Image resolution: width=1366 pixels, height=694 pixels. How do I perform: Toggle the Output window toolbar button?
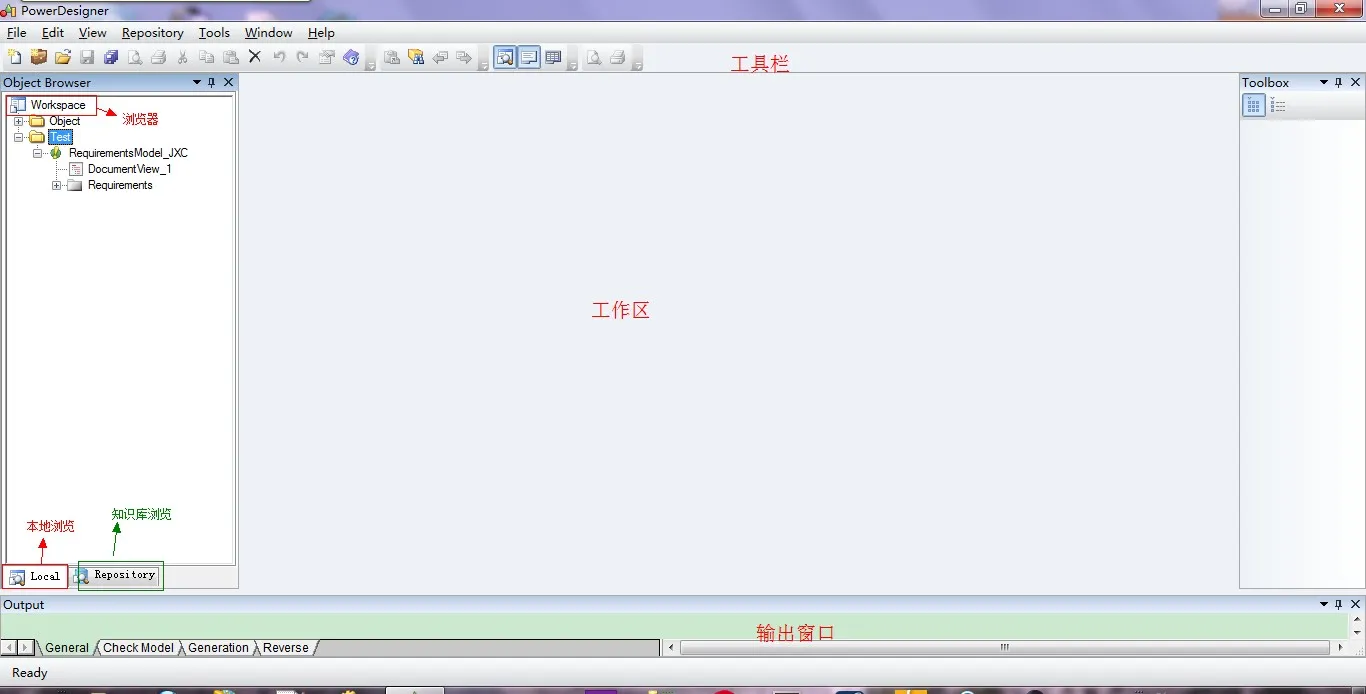pos(529,57)
